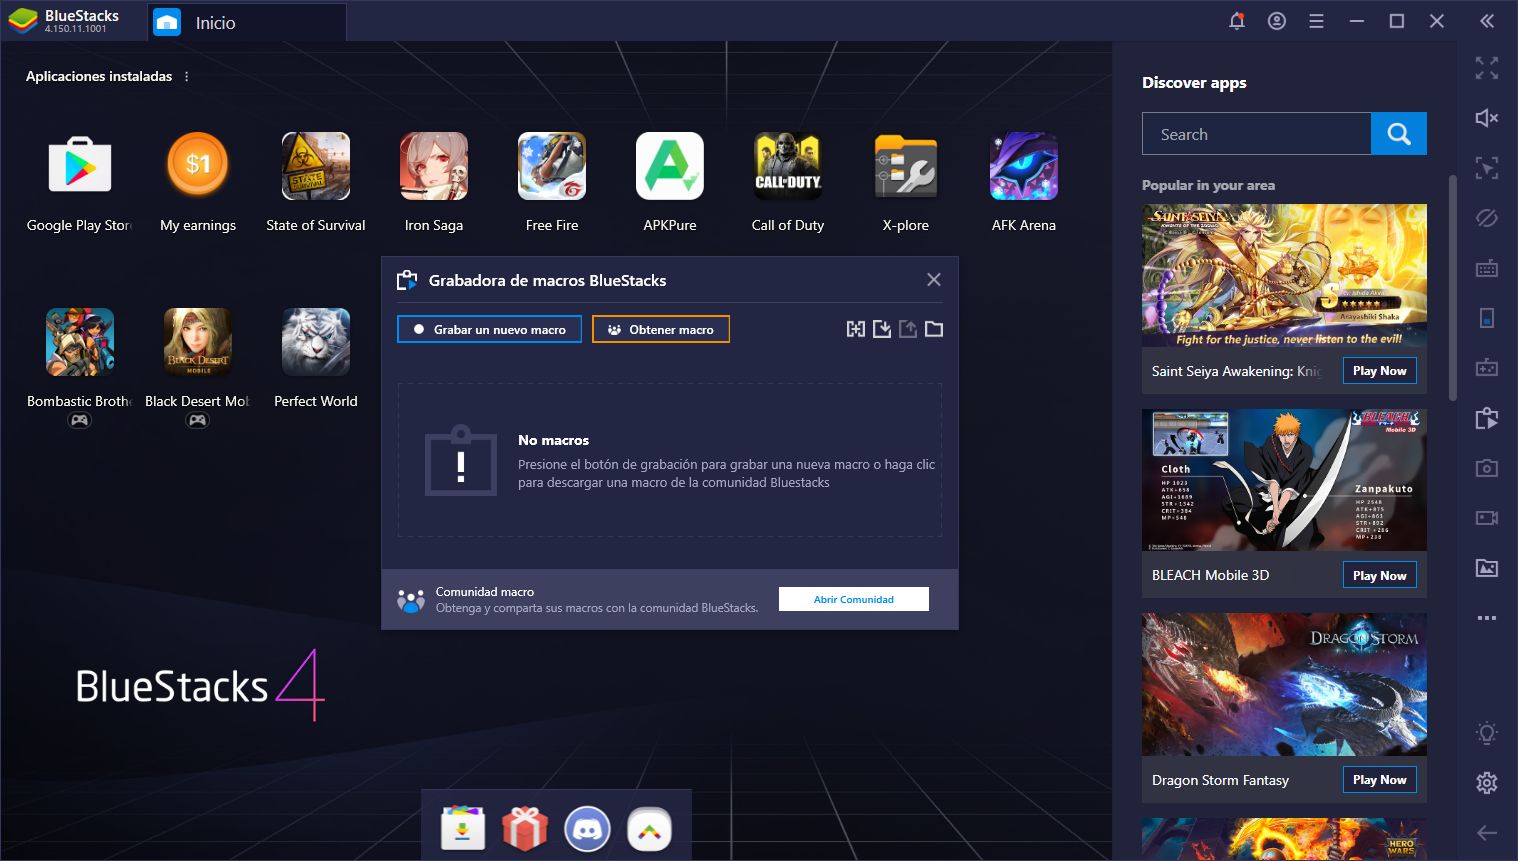Viewport: 1518px width, 861px height.
Task: Open account profile icon
Action: click(x=1277, y=21)
